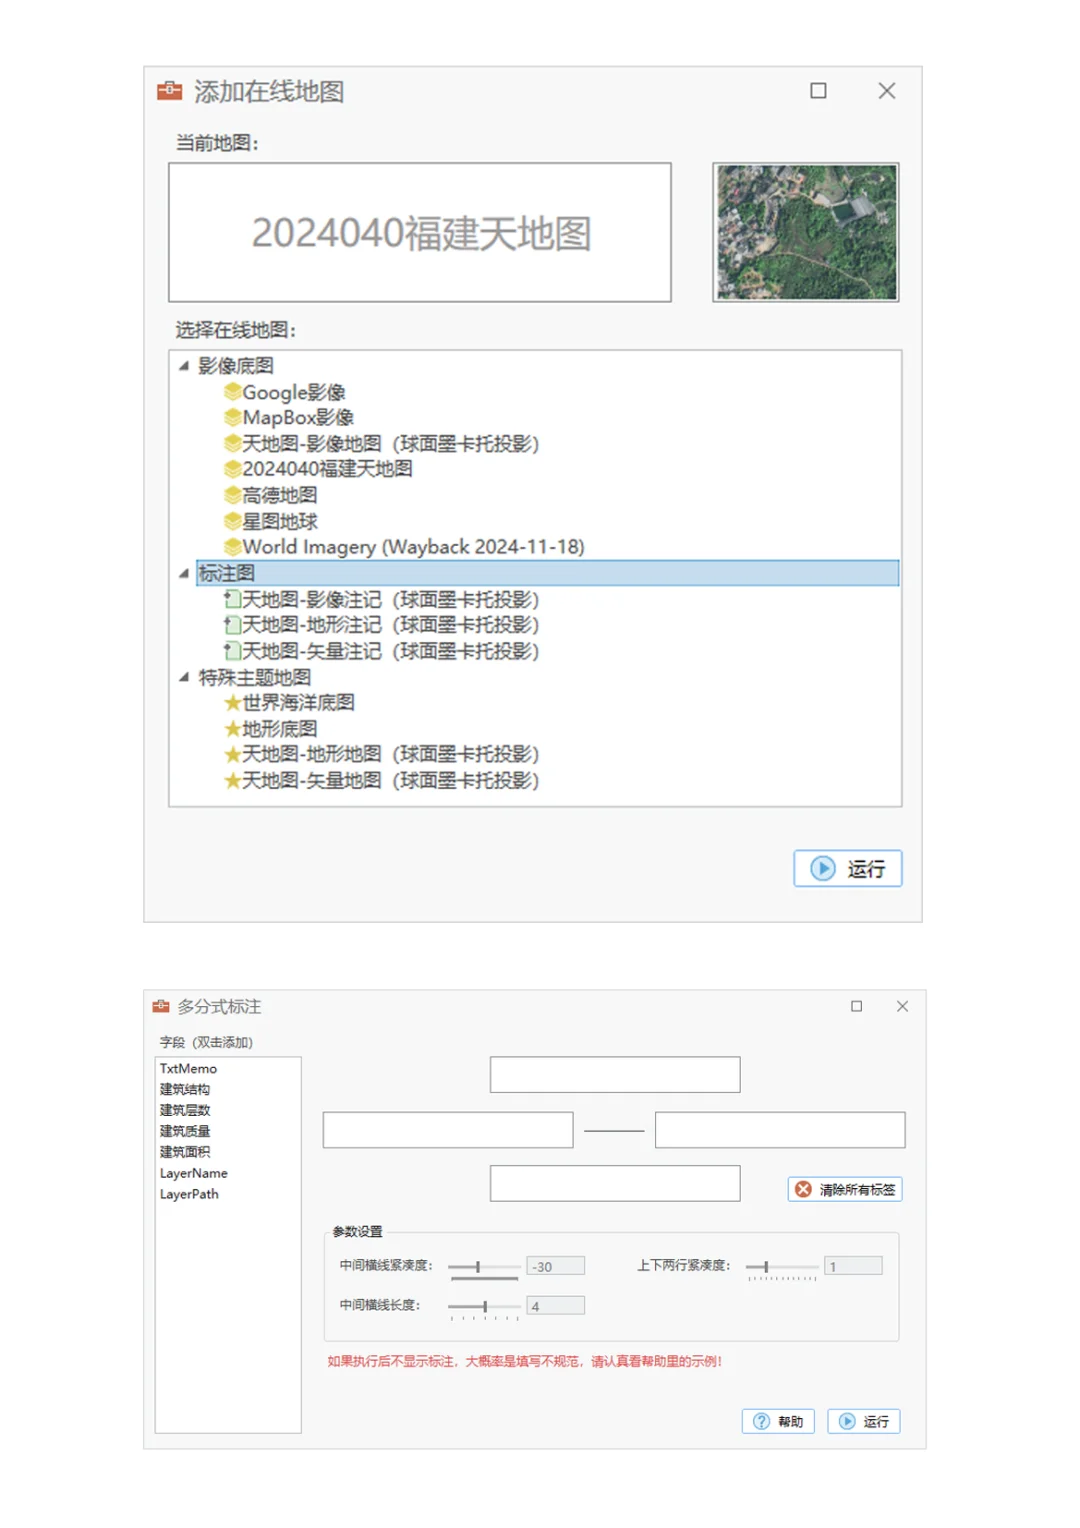Click the help question-mark icon
Image resolution: width=1080 pixels, height=1528 pixels.
[759, 1421]
